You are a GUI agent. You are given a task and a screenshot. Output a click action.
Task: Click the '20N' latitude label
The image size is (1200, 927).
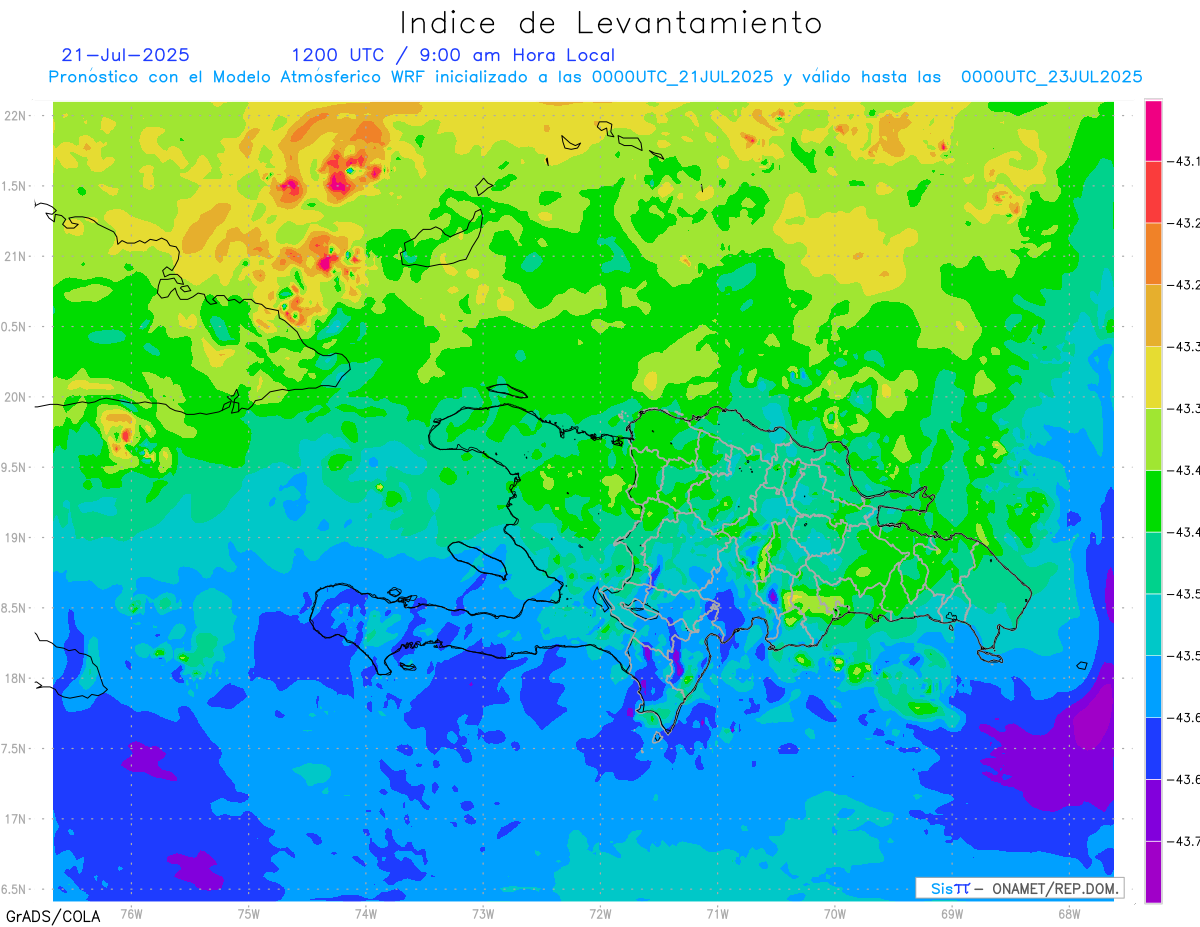pyautogui.click(x=15, y=397)
